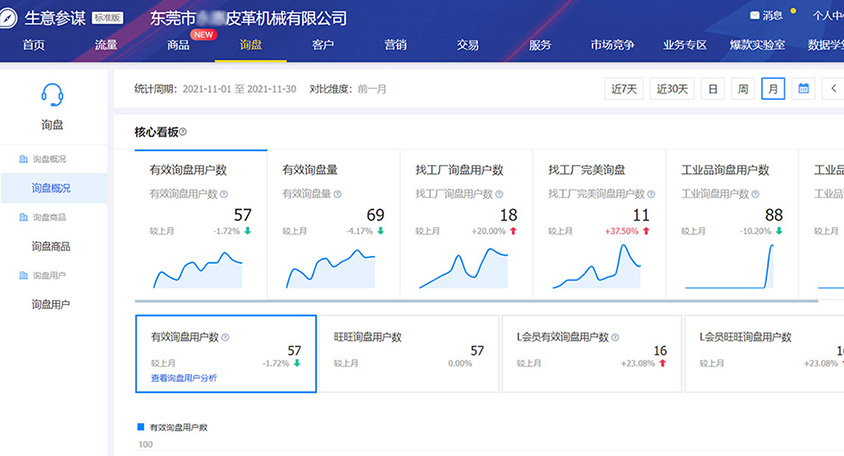844x456 pixels.
Task: Select the 有效询盘用户数 core card
Action: tap(201, 225)
